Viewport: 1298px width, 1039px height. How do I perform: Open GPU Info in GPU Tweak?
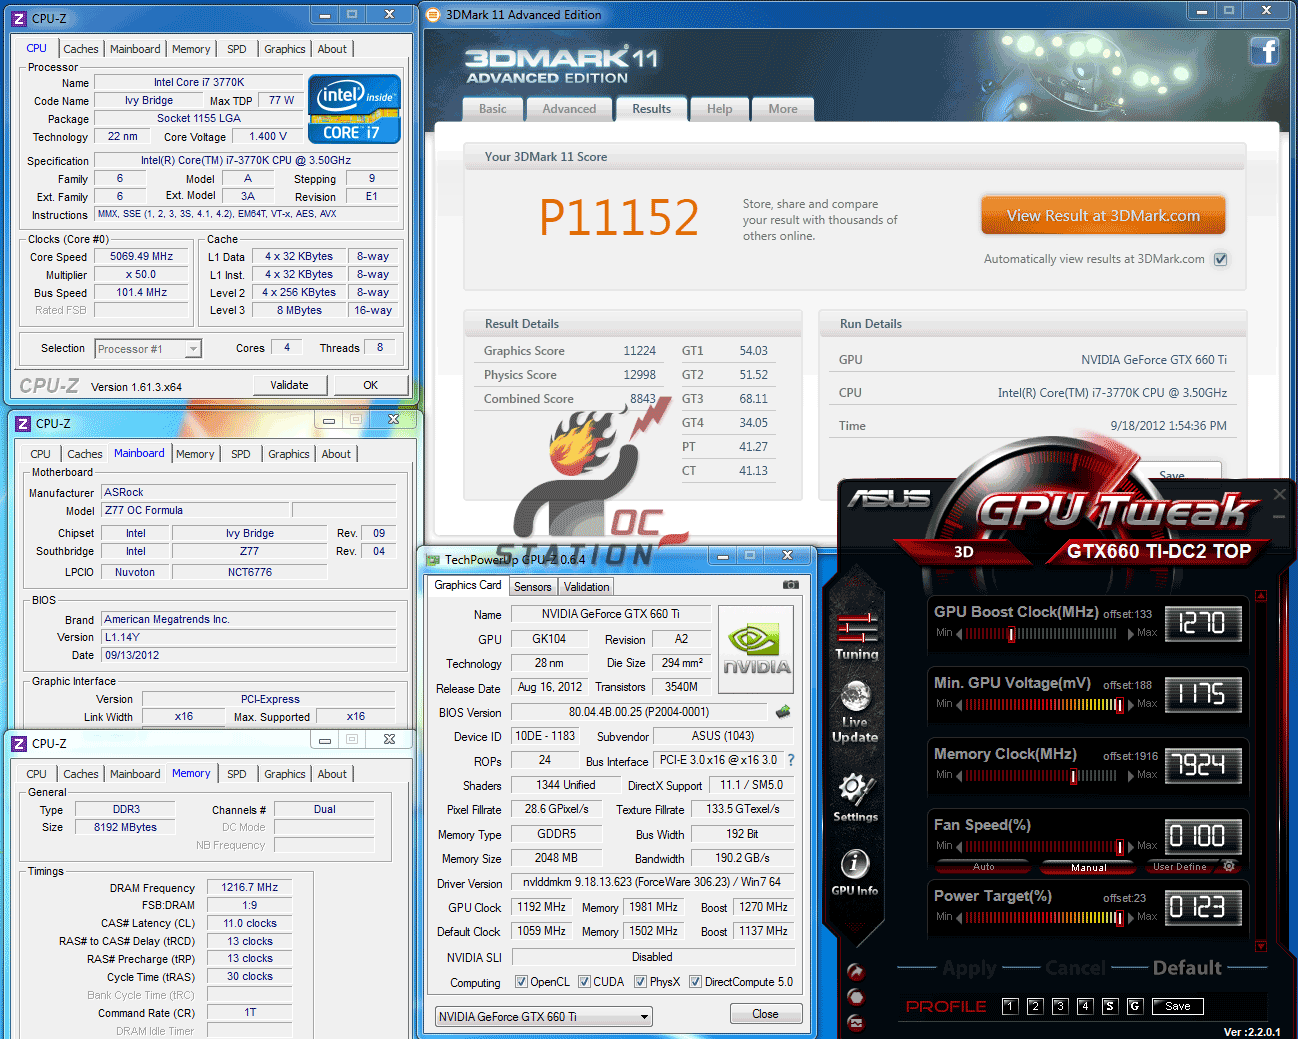[x=855, y=872]
